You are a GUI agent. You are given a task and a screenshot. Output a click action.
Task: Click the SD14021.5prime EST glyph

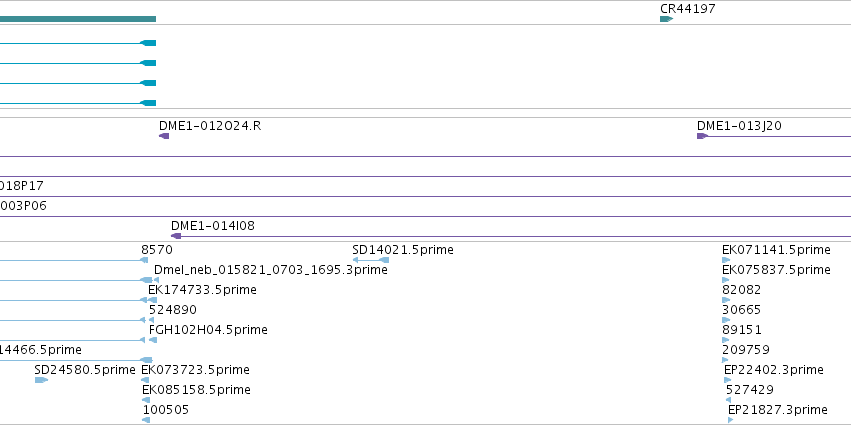371,260
